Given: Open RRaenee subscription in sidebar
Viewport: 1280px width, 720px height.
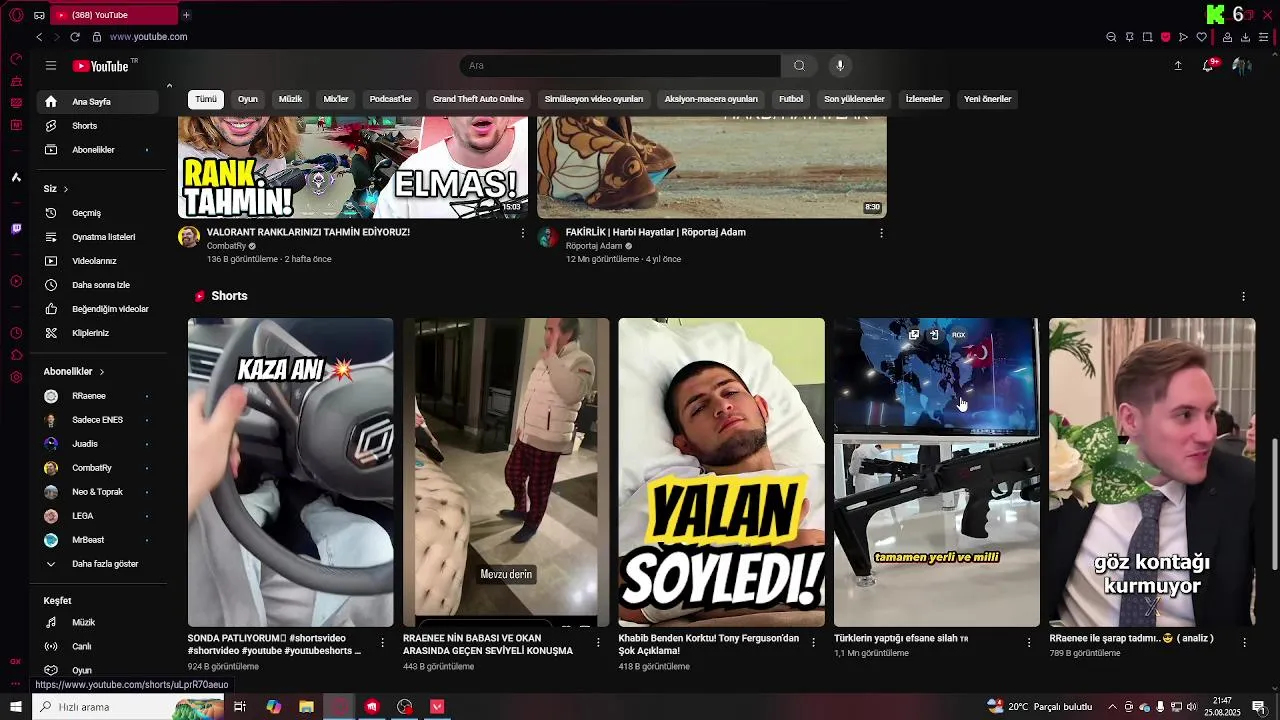Looking at the screenshot, I should 98,396.
